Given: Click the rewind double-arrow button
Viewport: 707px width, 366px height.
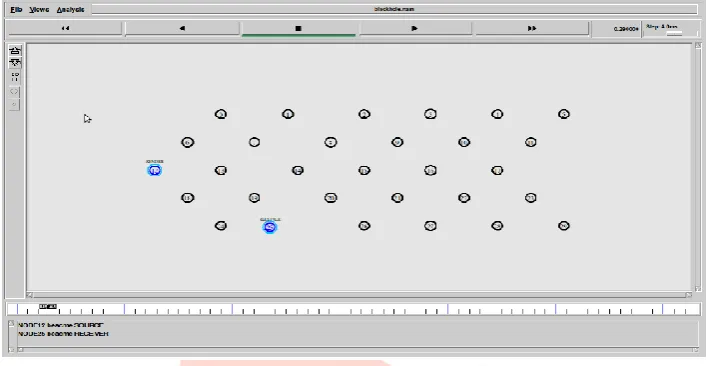Looking at the screenshot, I should point(65,28).
